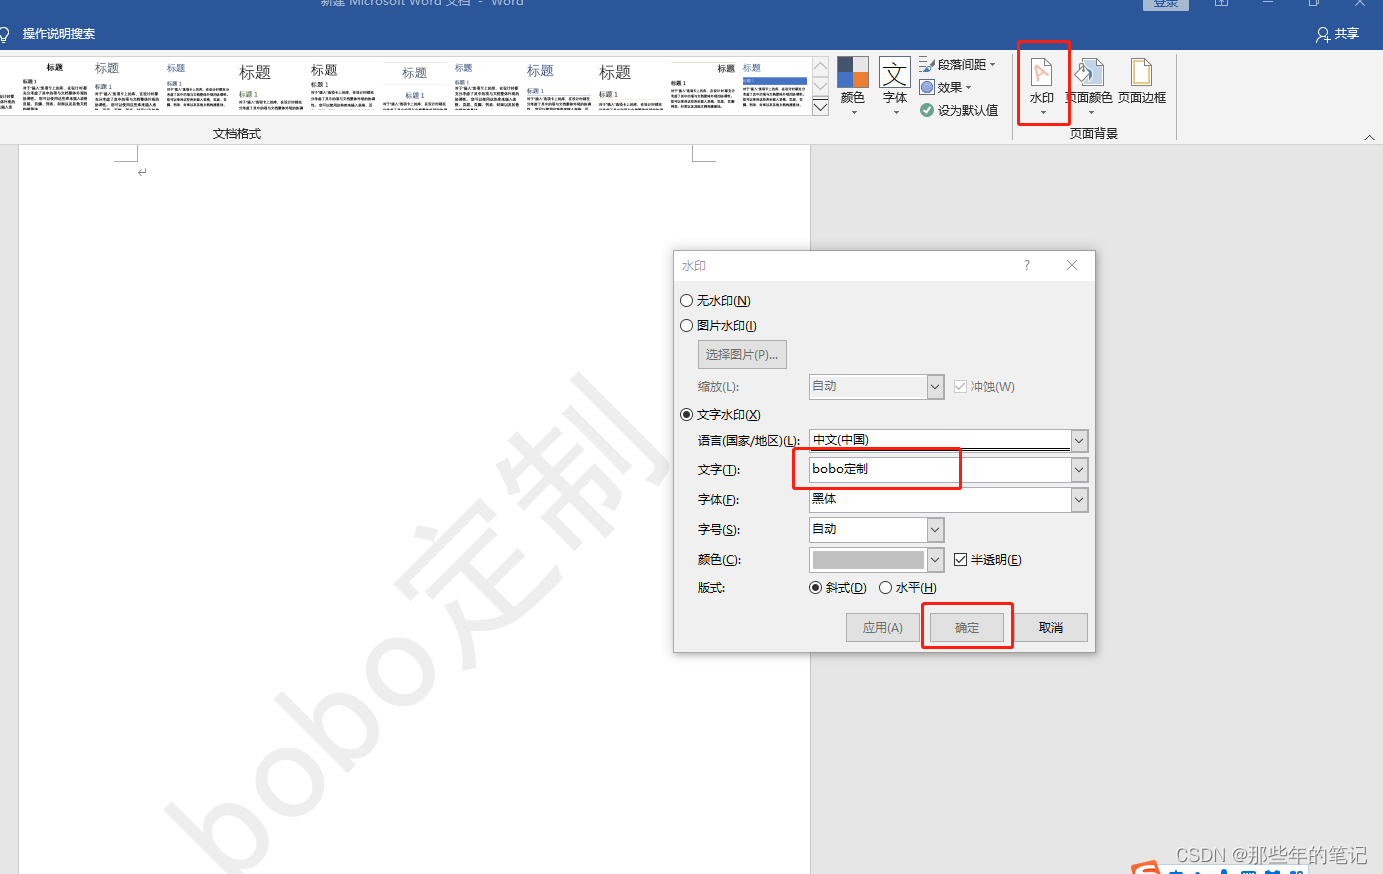Click the 共享 share button
This screenshot has width=1383, height=874.
coord(1338,34)
